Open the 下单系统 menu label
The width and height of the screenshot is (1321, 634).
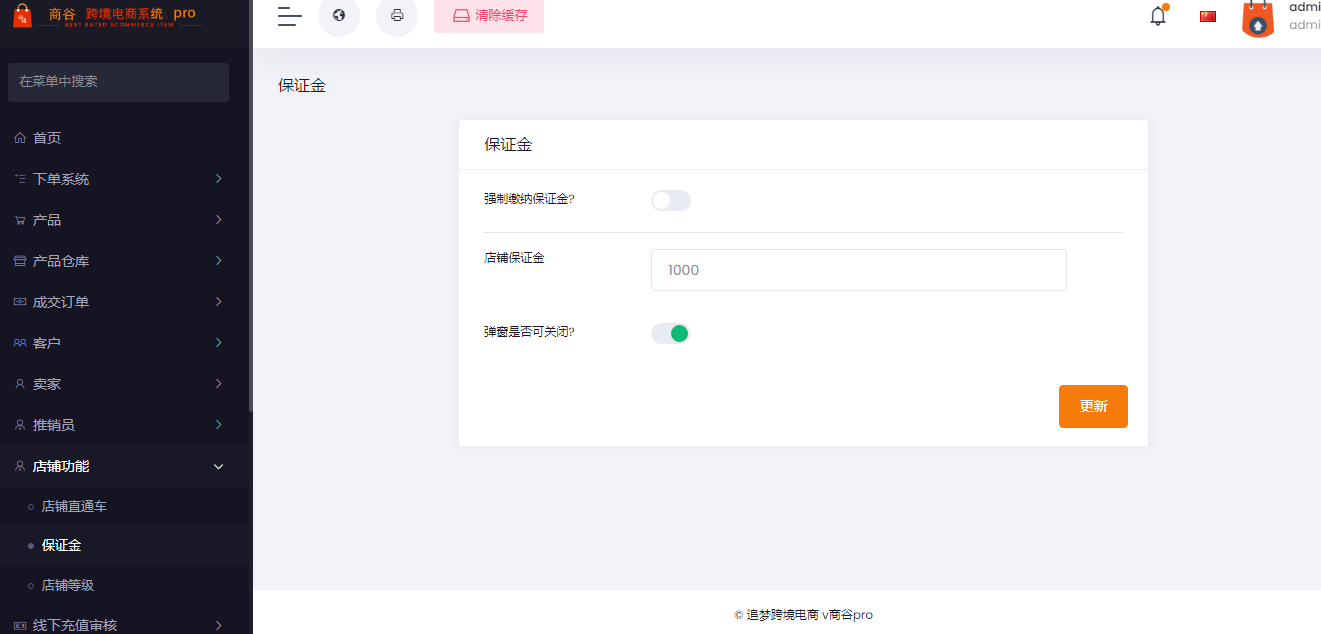tap(61, 179)
